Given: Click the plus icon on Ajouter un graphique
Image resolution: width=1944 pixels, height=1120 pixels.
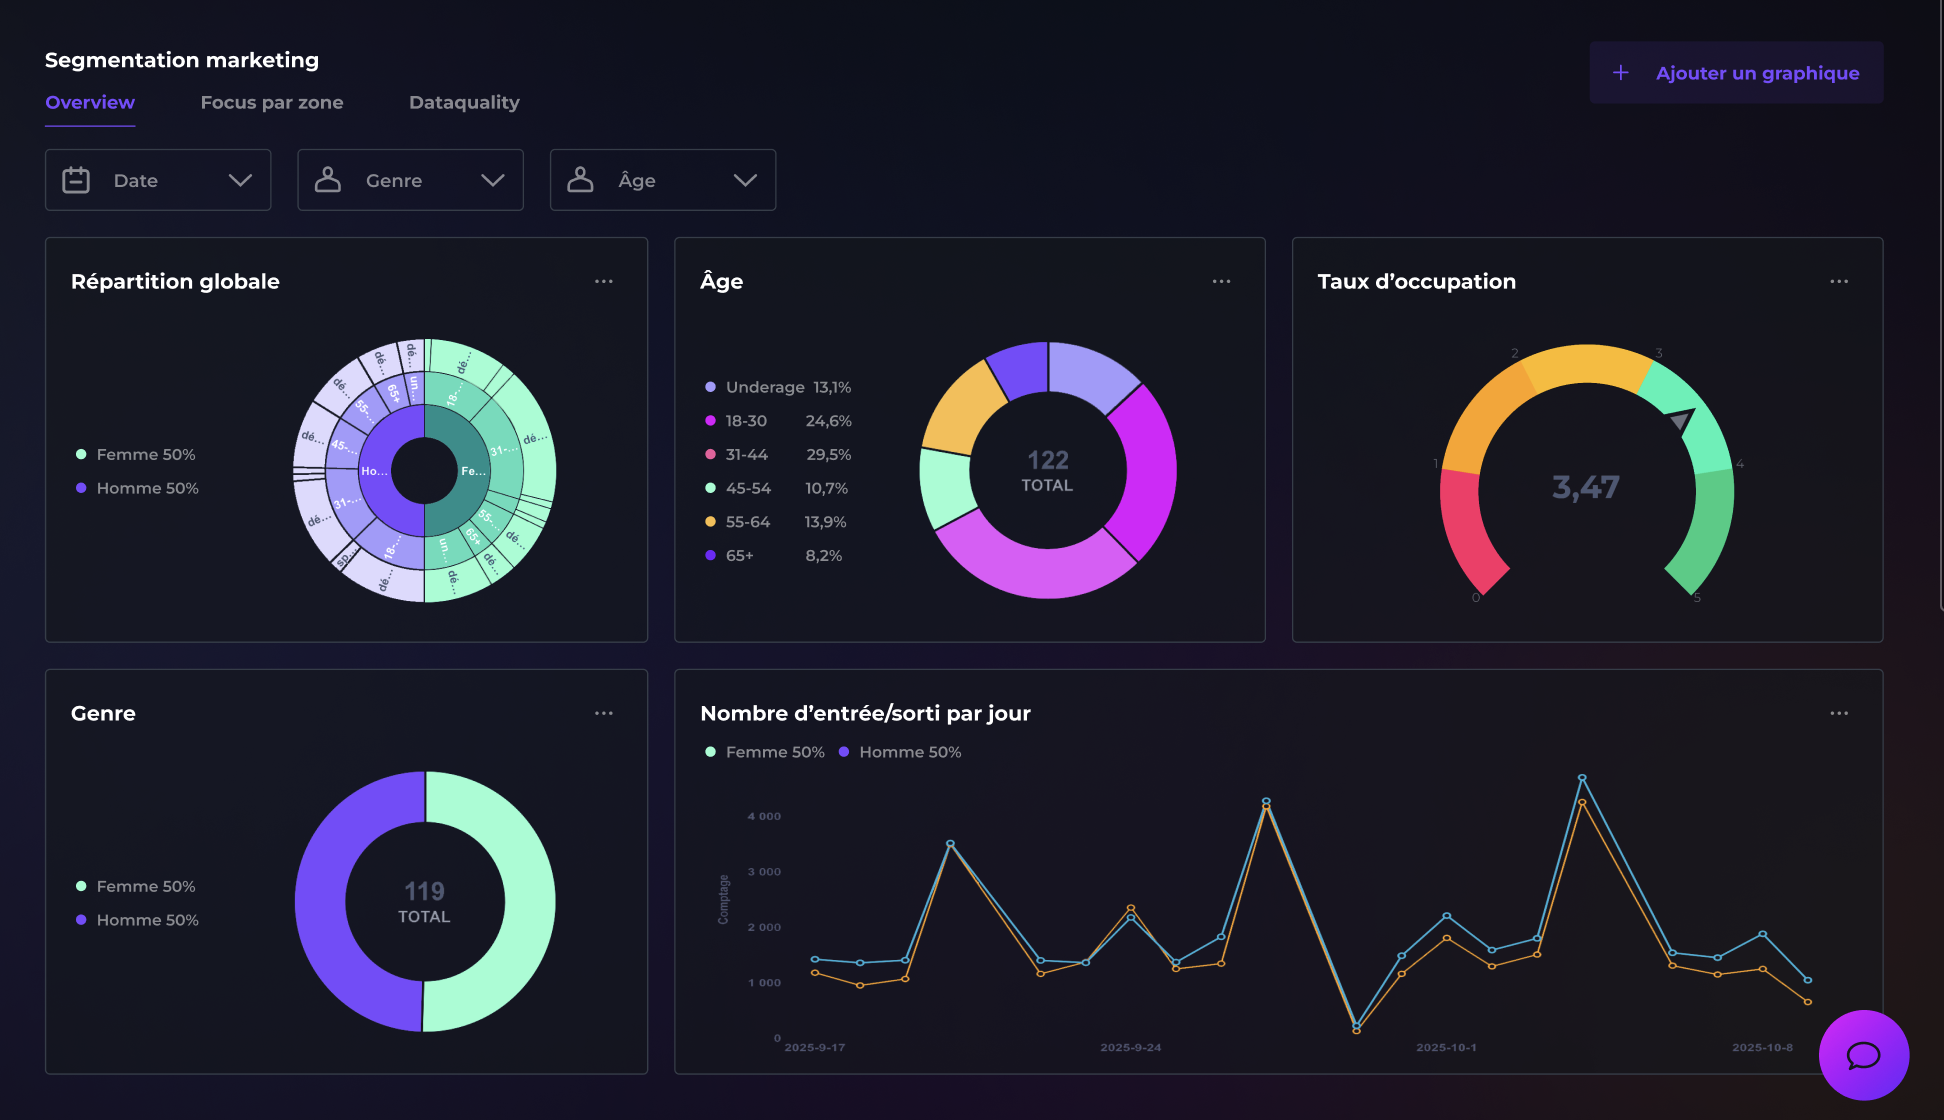Looking at the screenshot, I should (x=1620, y=72).
